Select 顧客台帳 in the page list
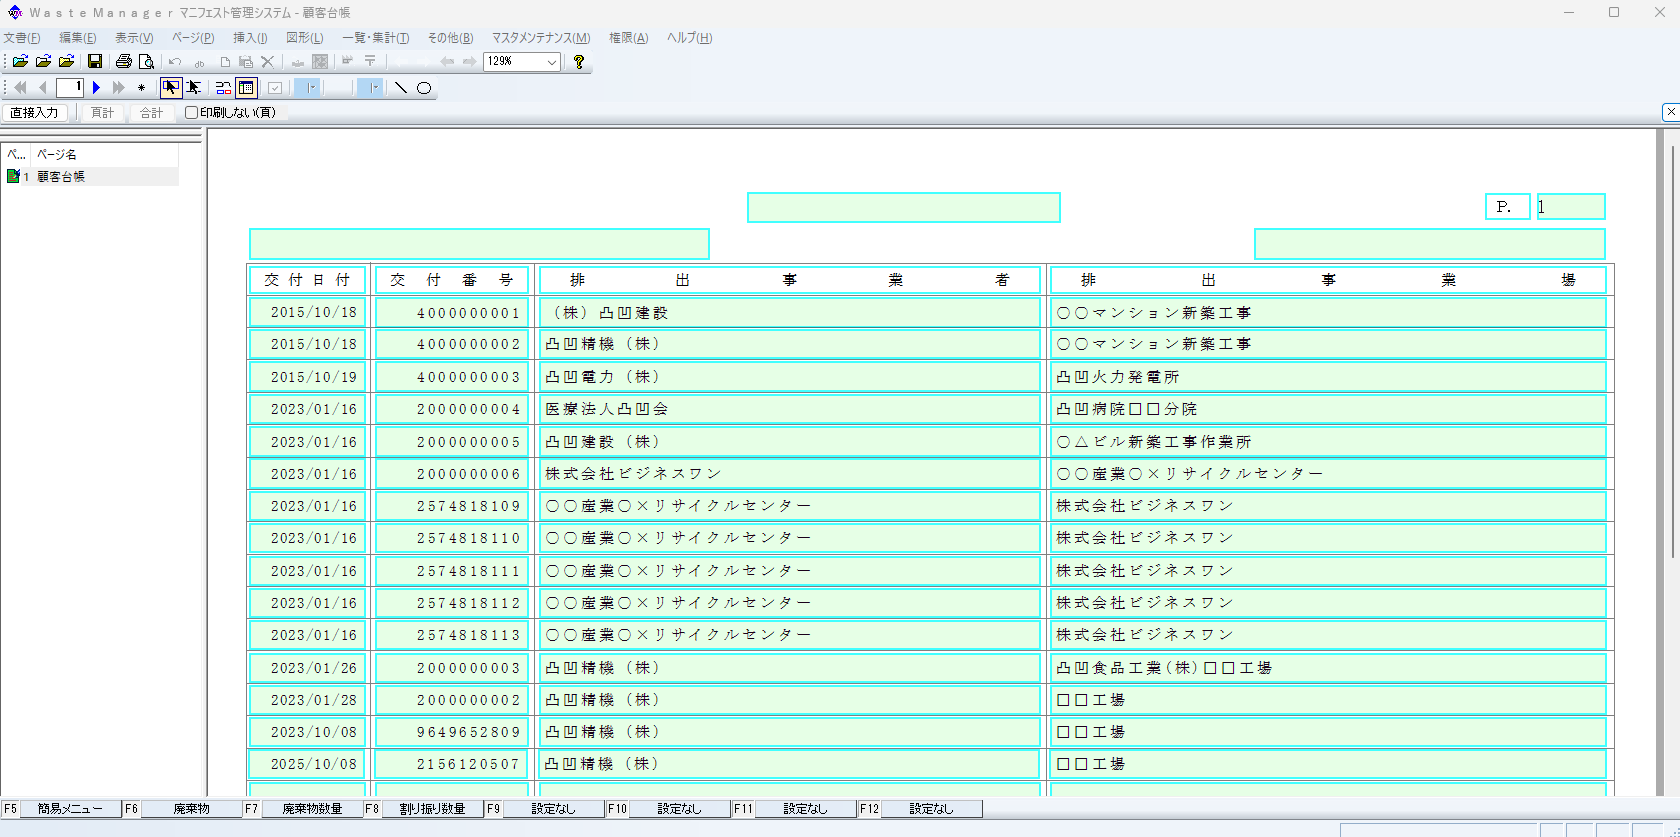This screenshot has height=837, width=1680. 61,177
